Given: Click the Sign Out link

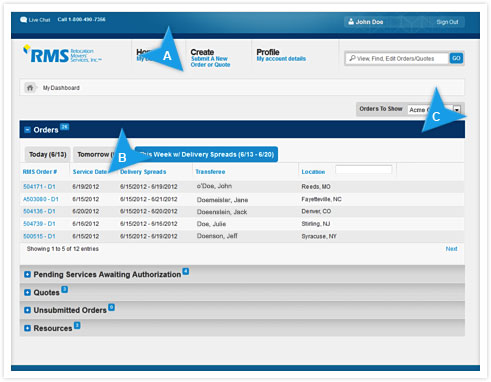Looking at the screenshot, I should tap(447, 22).
